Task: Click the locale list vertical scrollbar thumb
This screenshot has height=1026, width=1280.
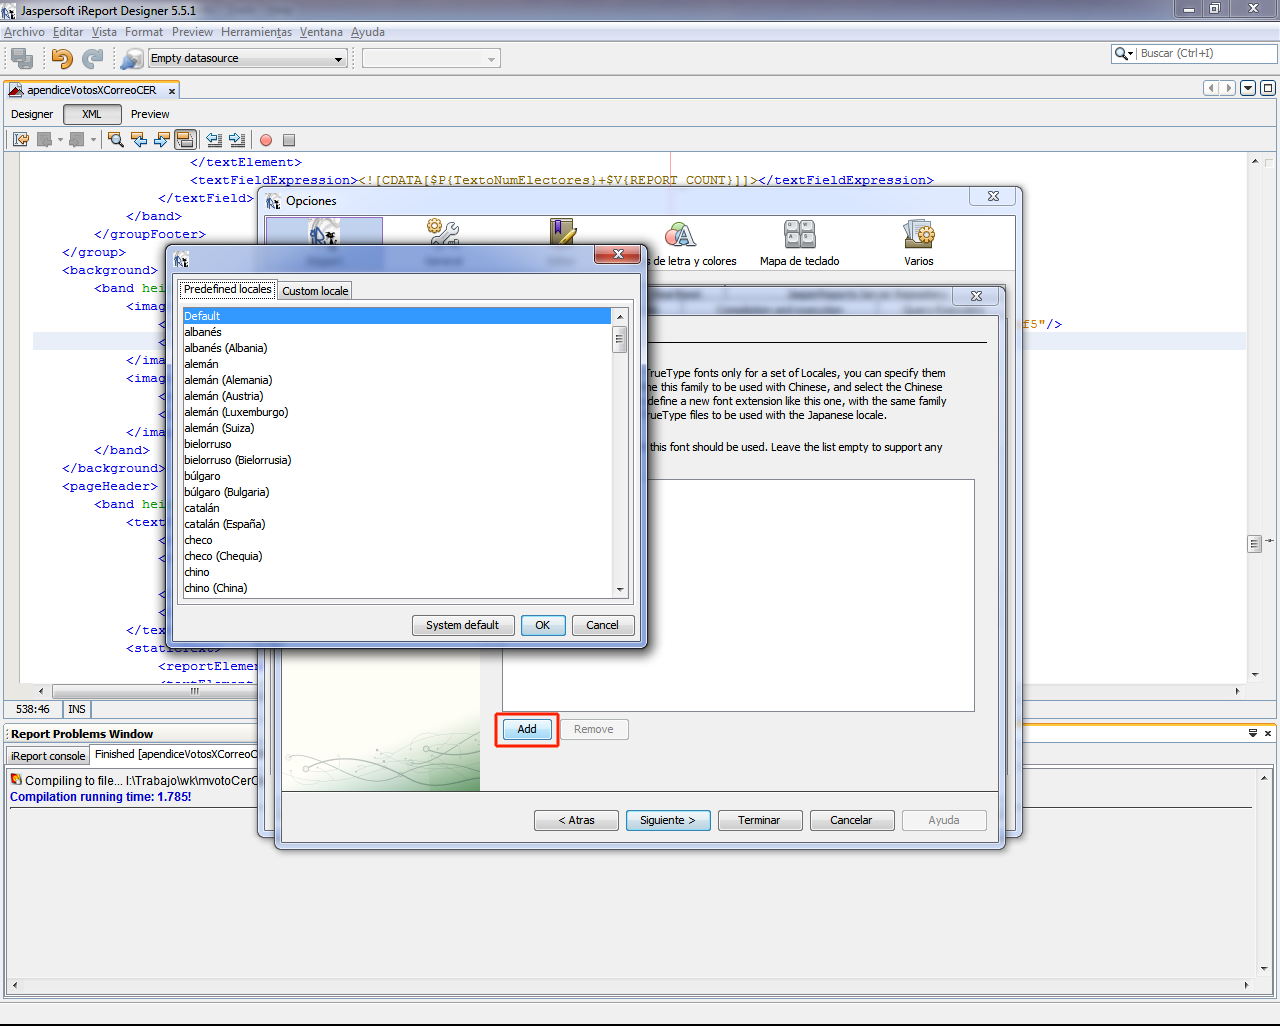Action: [x=620, y=339]
